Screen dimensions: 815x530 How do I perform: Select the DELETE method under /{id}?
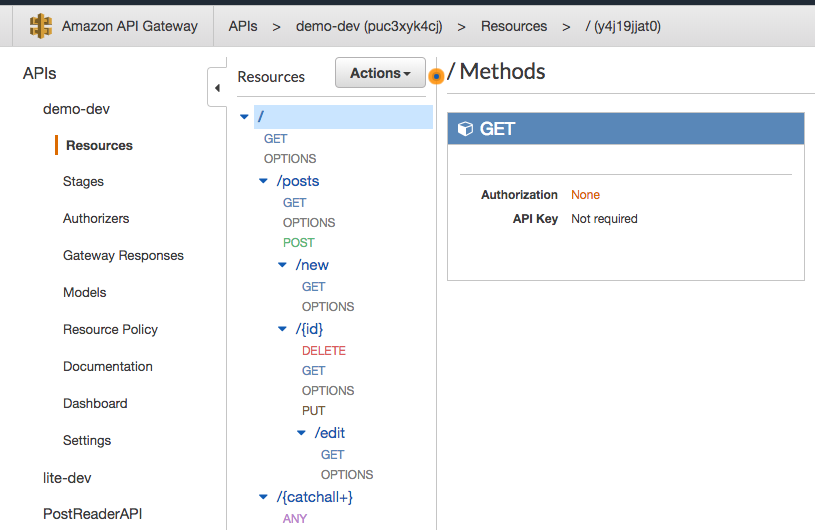(323, 351)
